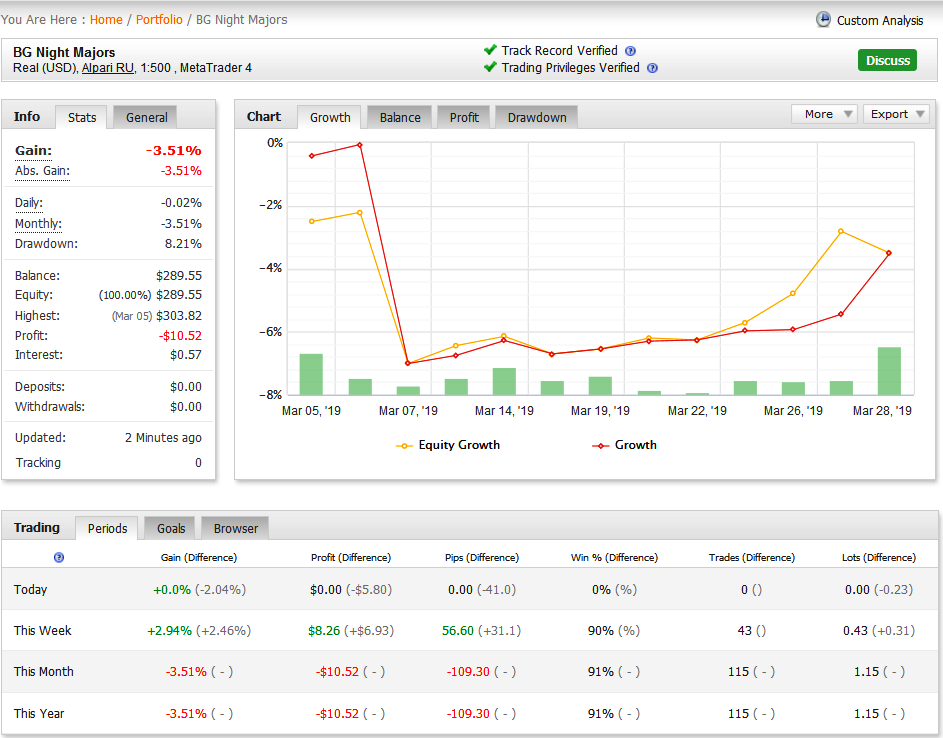Click the Drawdown value 8.21%
Image resolution: width=943 pixels, height=738 pixels.
tap(183, 244)
